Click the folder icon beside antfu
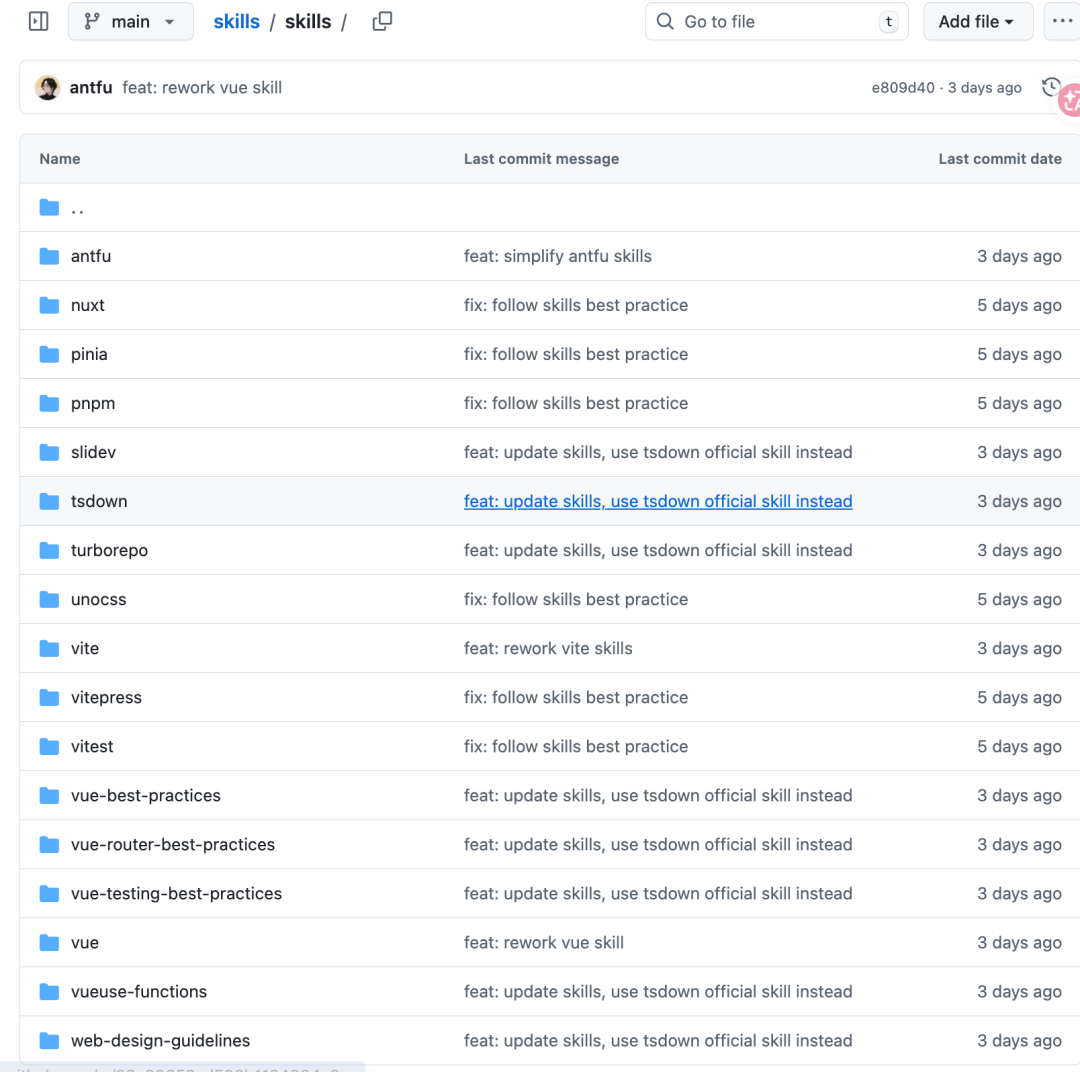The height and width of the screenshot is (1072, 1080). 49,256
